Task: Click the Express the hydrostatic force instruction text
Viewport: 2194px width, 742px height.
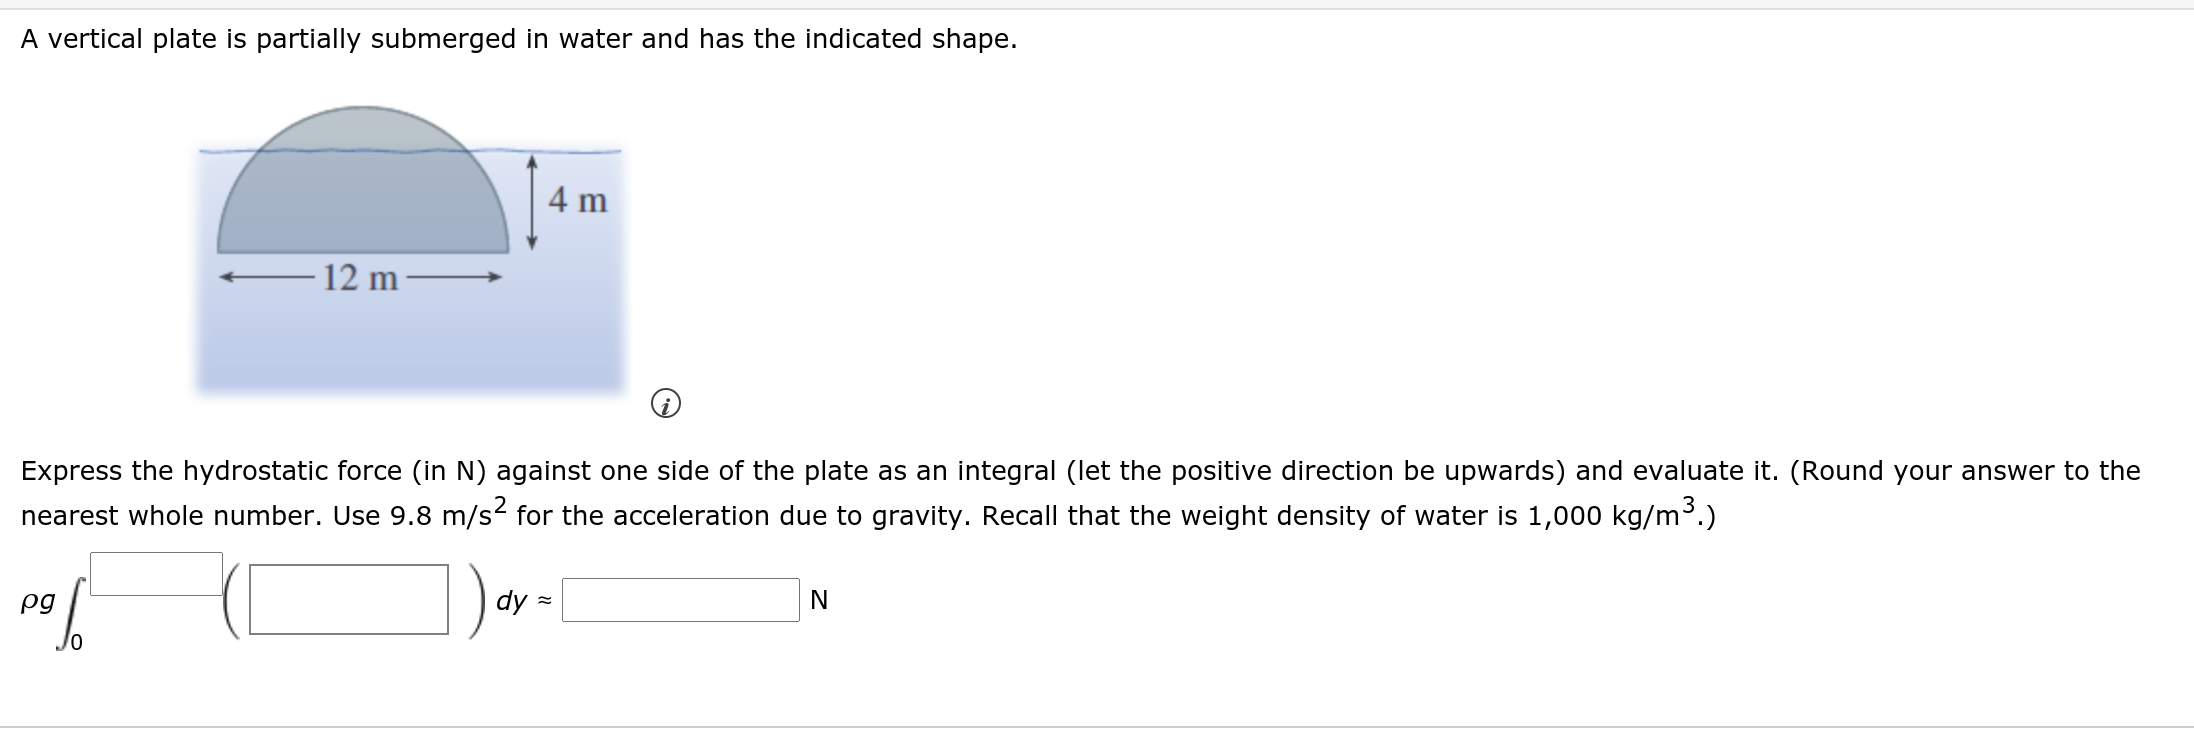Action: point(200,471)
